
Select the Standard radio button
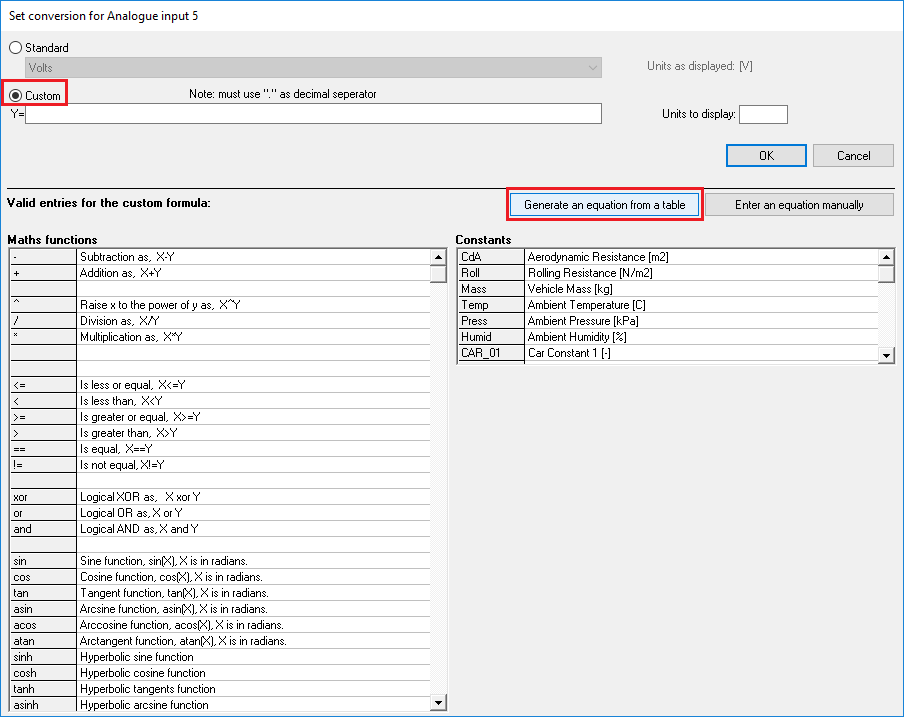(x=15, y=48)
